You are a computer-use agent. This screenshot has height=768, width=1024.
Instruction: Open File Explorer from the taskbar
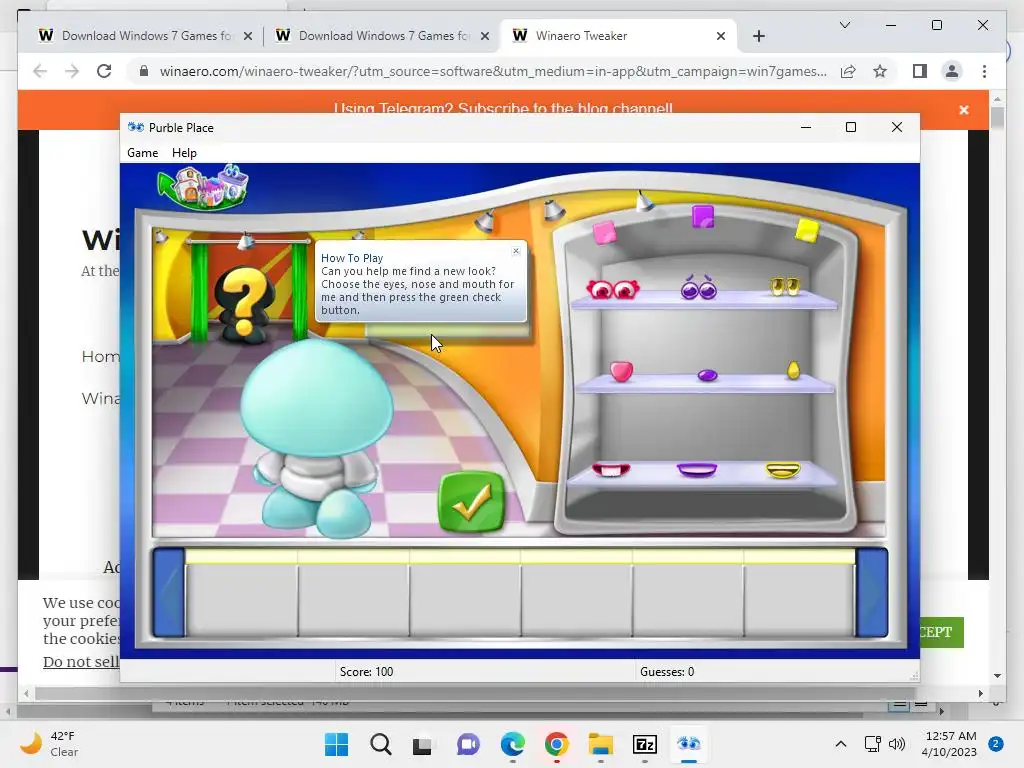pyautogui.click(x=600, y=744)
